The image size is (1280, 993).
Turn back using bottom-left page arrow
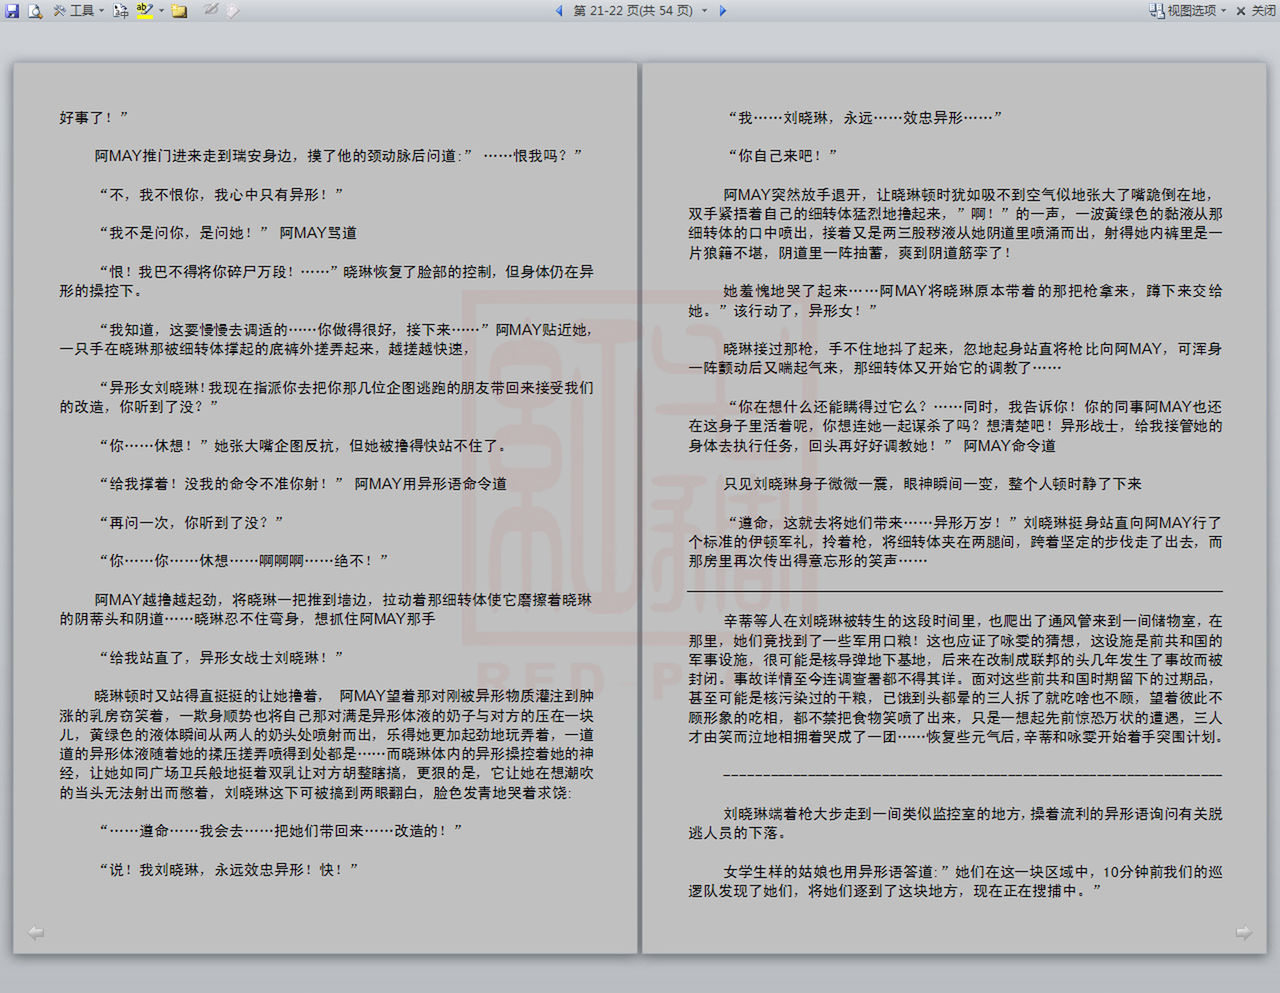click(36, 933)
